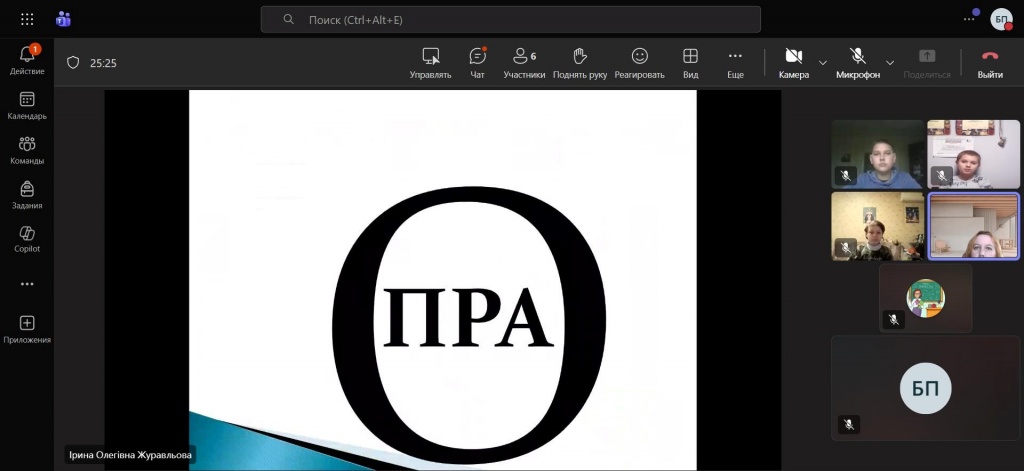This screenshot has width=1024, height=471.
Task: Open Copilot from the left sidebar
Action: (x=27, y=238)
